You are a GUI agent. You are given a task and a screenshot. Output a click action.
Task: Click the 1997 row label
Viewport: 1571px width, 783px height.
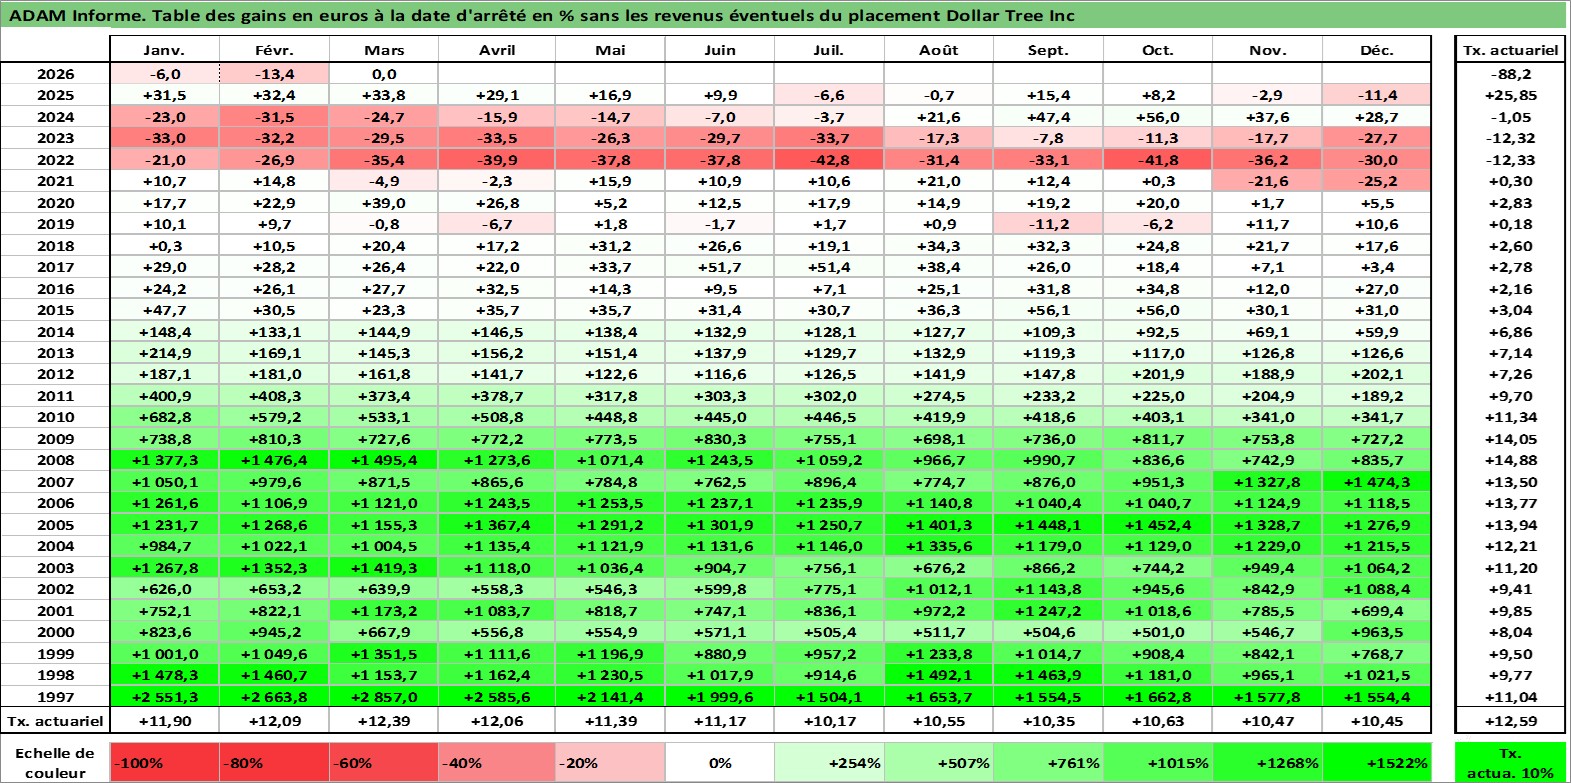coord(55,697)
